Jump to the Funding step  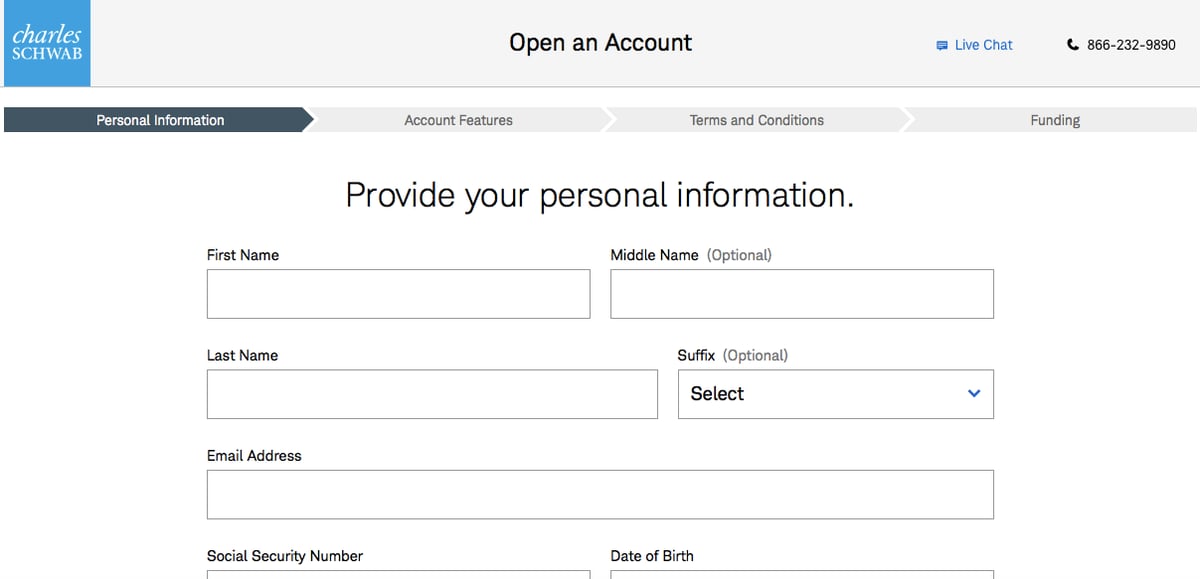pyautogui.click(x=1055, y=120)
